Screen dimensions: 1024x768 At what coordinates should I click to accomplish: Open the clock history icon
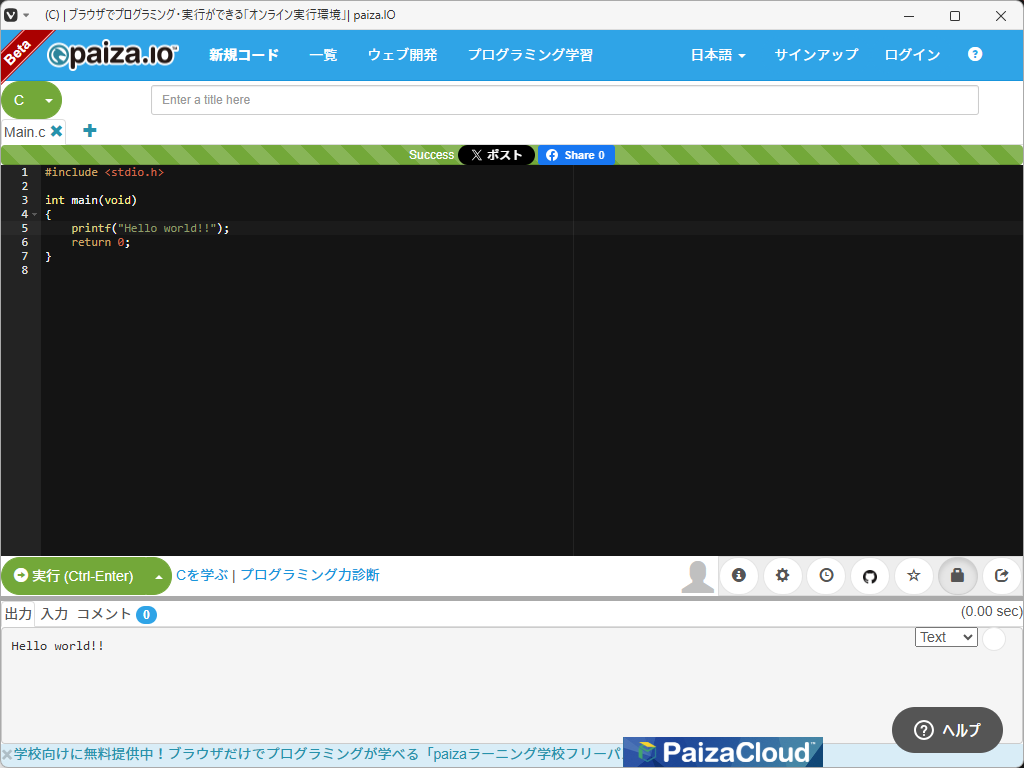coord(826,575)
